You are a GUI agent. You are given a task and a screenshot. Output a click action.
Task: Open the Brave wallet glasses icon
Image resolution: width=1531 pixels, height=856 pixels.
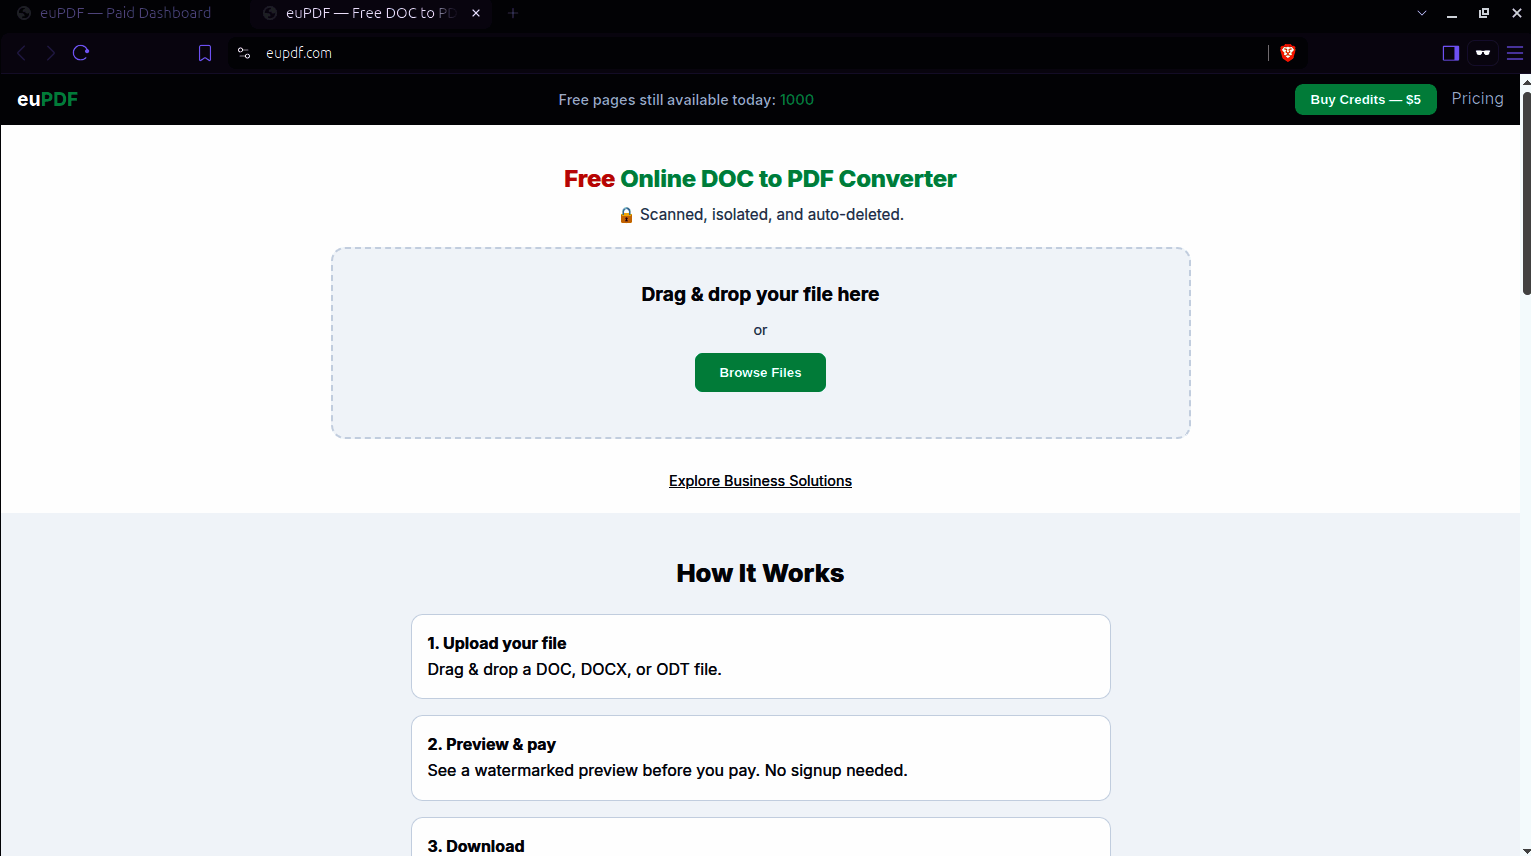(1483, 53)
